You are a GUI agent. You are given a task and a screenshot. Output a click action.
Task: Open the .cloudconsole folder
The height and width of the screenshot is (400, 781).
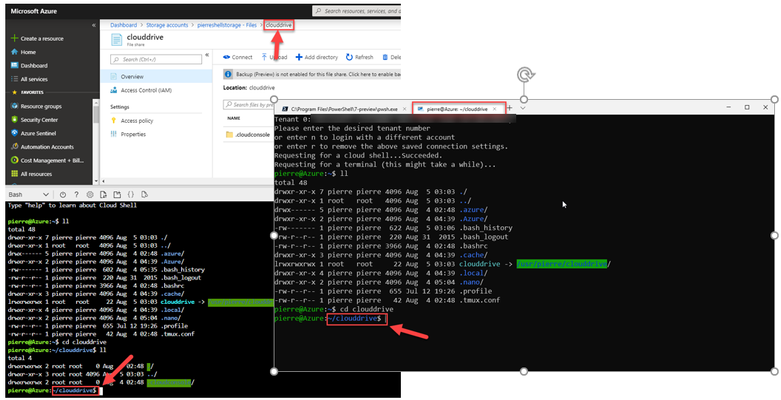coord(248,134)
